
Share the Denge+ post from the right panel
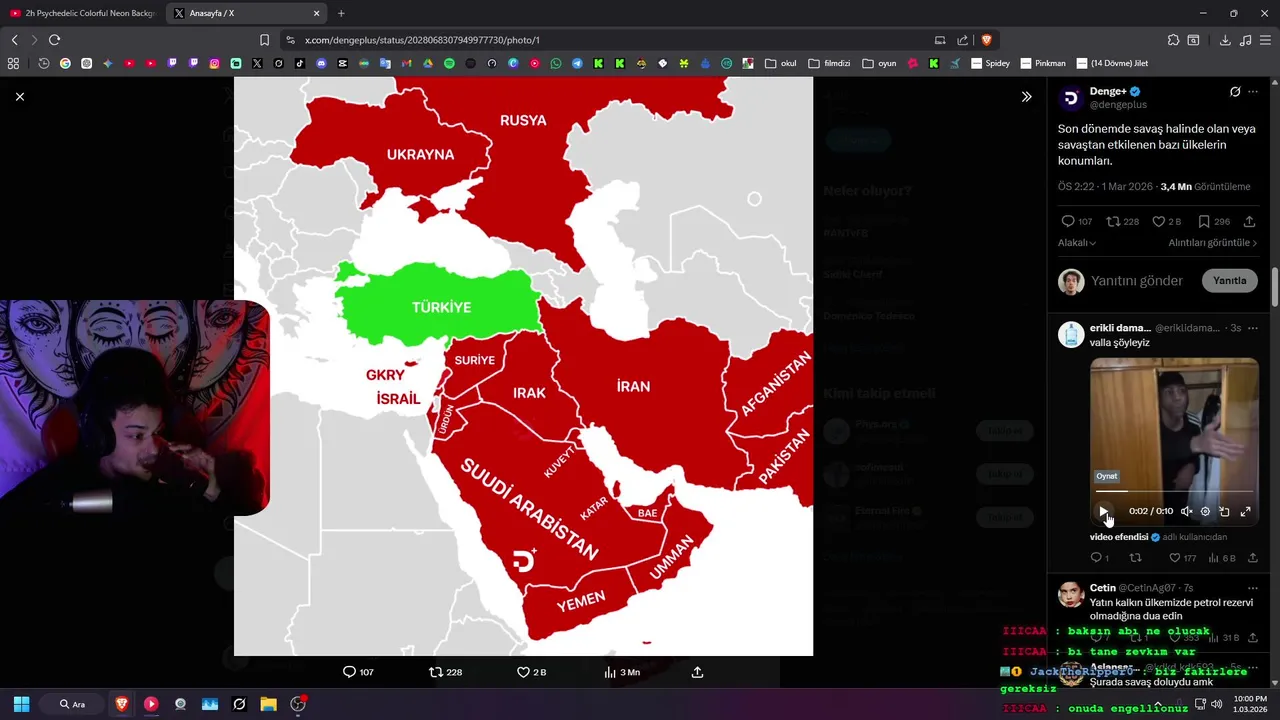click(1249, 222)
